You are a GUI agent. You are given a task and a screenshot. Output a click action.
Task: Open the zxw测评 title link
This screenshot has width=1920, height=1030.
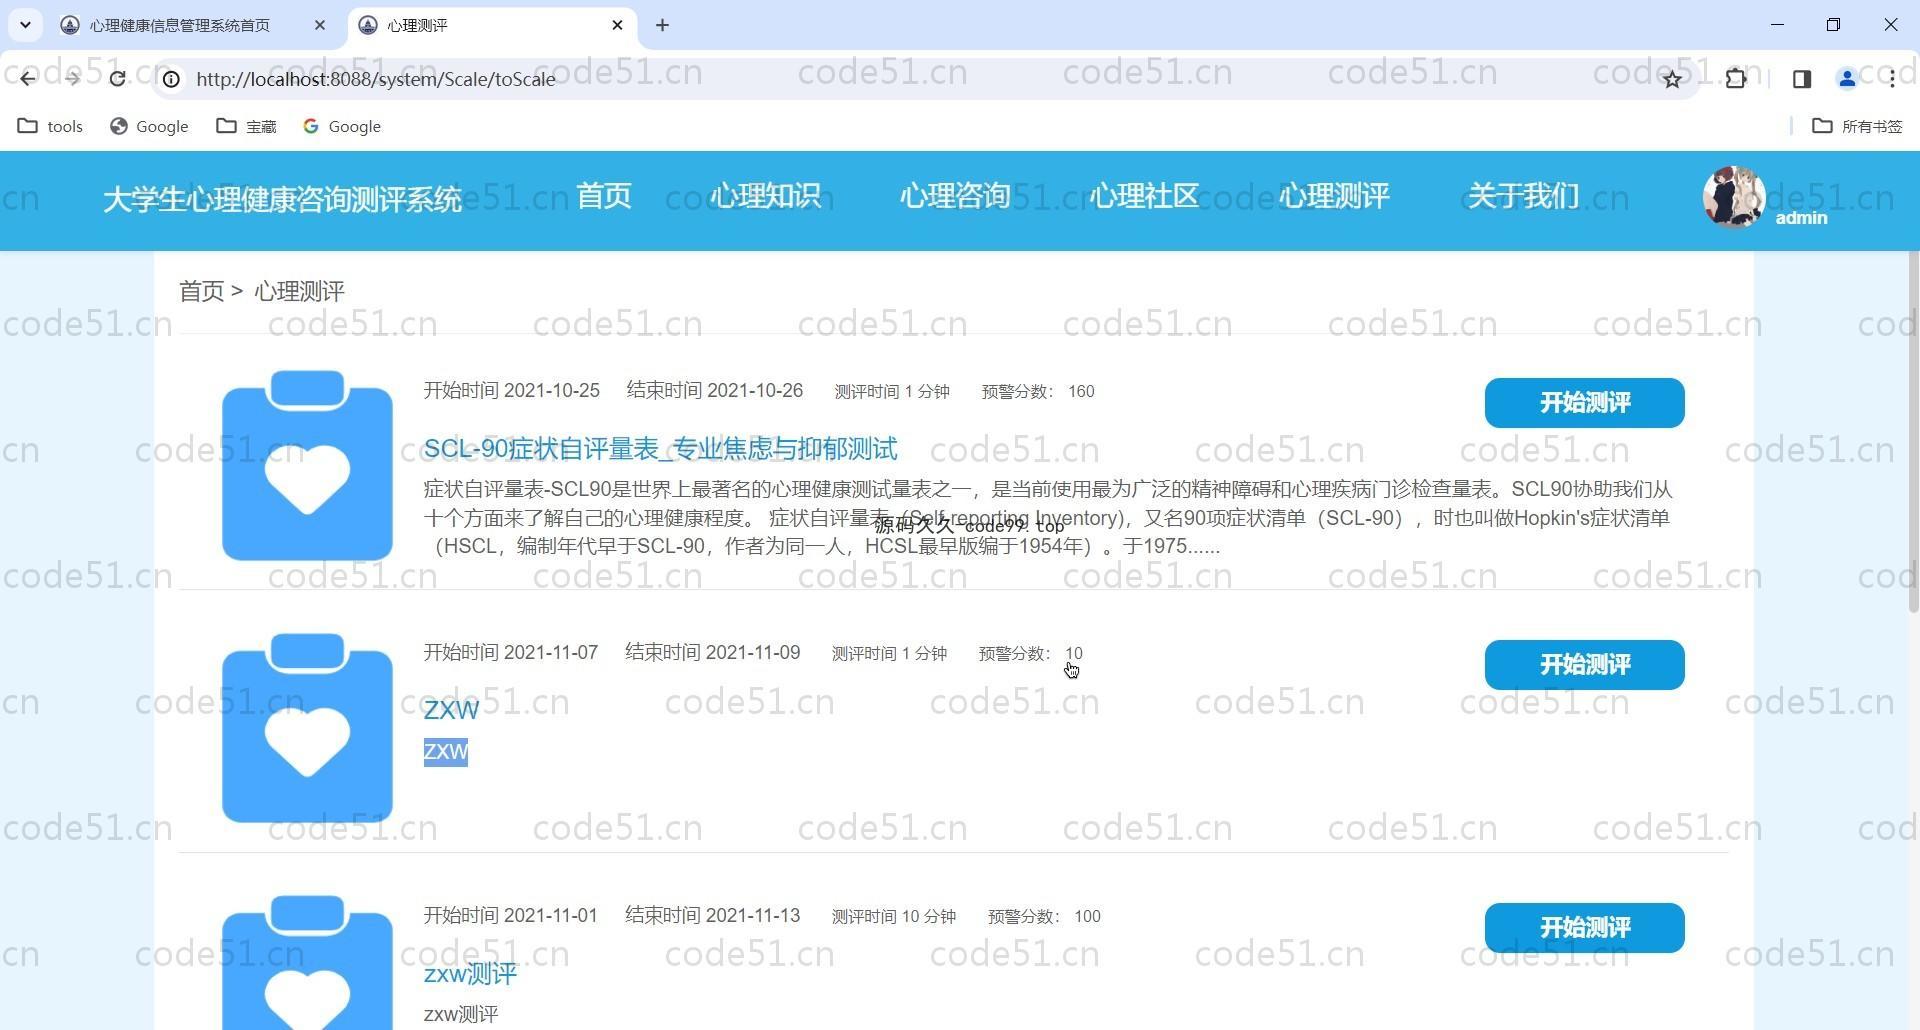point(470,974)
